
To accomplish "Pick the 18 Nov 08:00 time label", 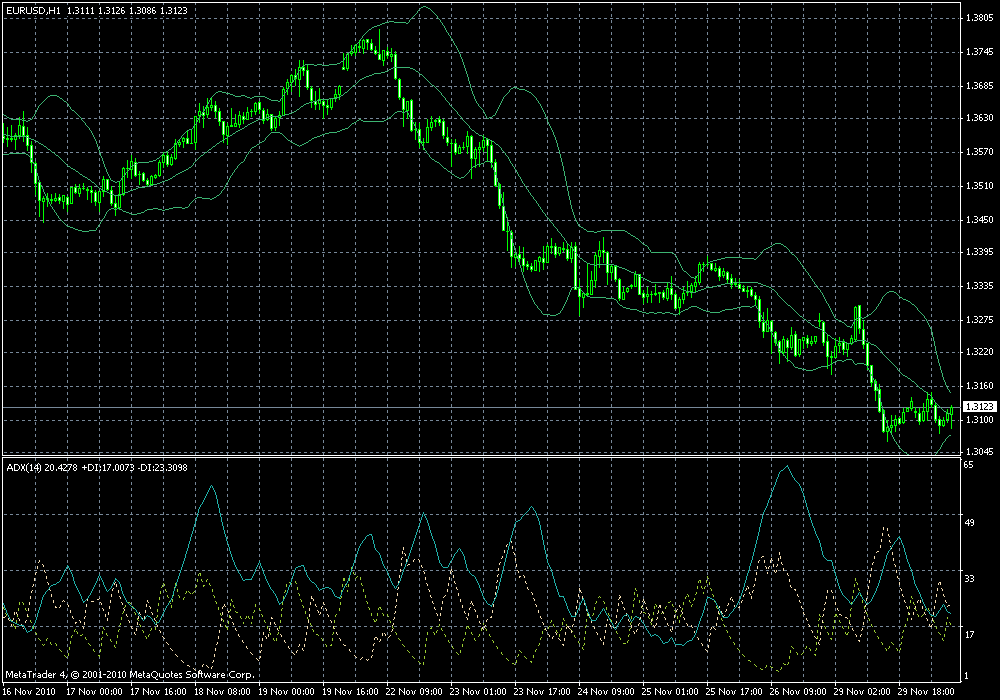I will click(x=222, y=692).
